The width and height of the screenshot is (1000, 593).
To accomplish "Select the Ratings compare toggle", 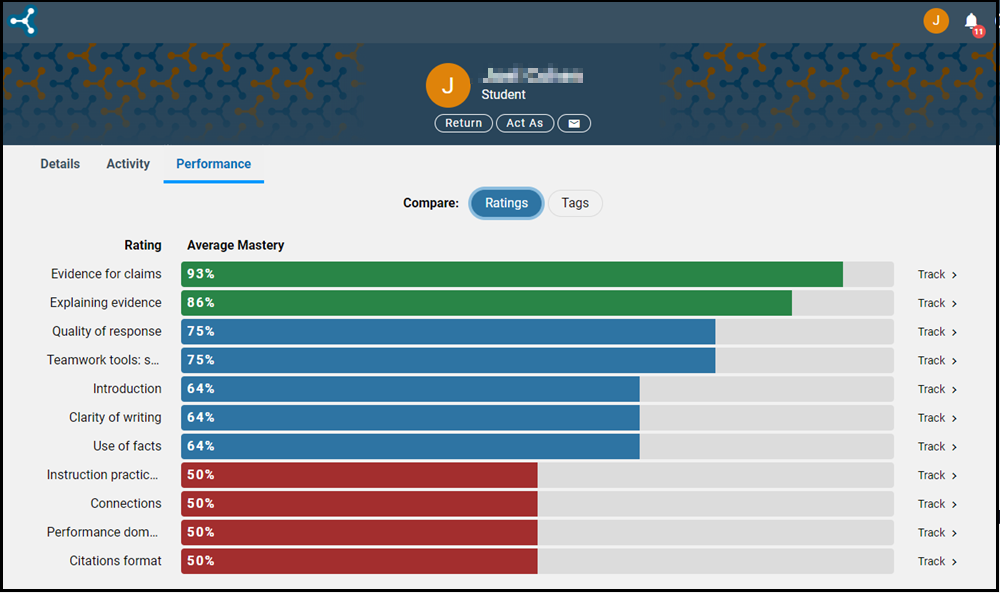I will pyautogui.click(x=506, y=203).
